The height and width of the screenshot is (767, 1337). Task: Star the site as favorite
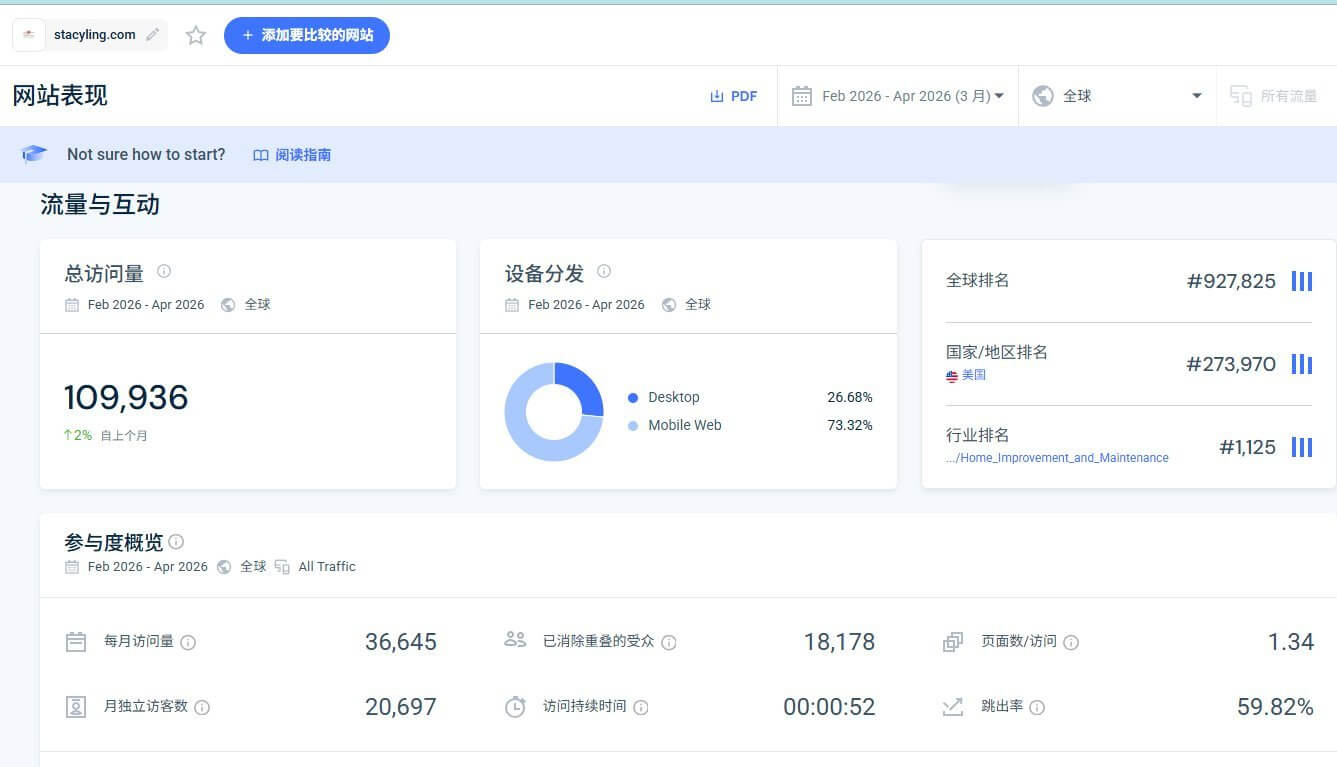pyautogui.click(x=196, y=36)
